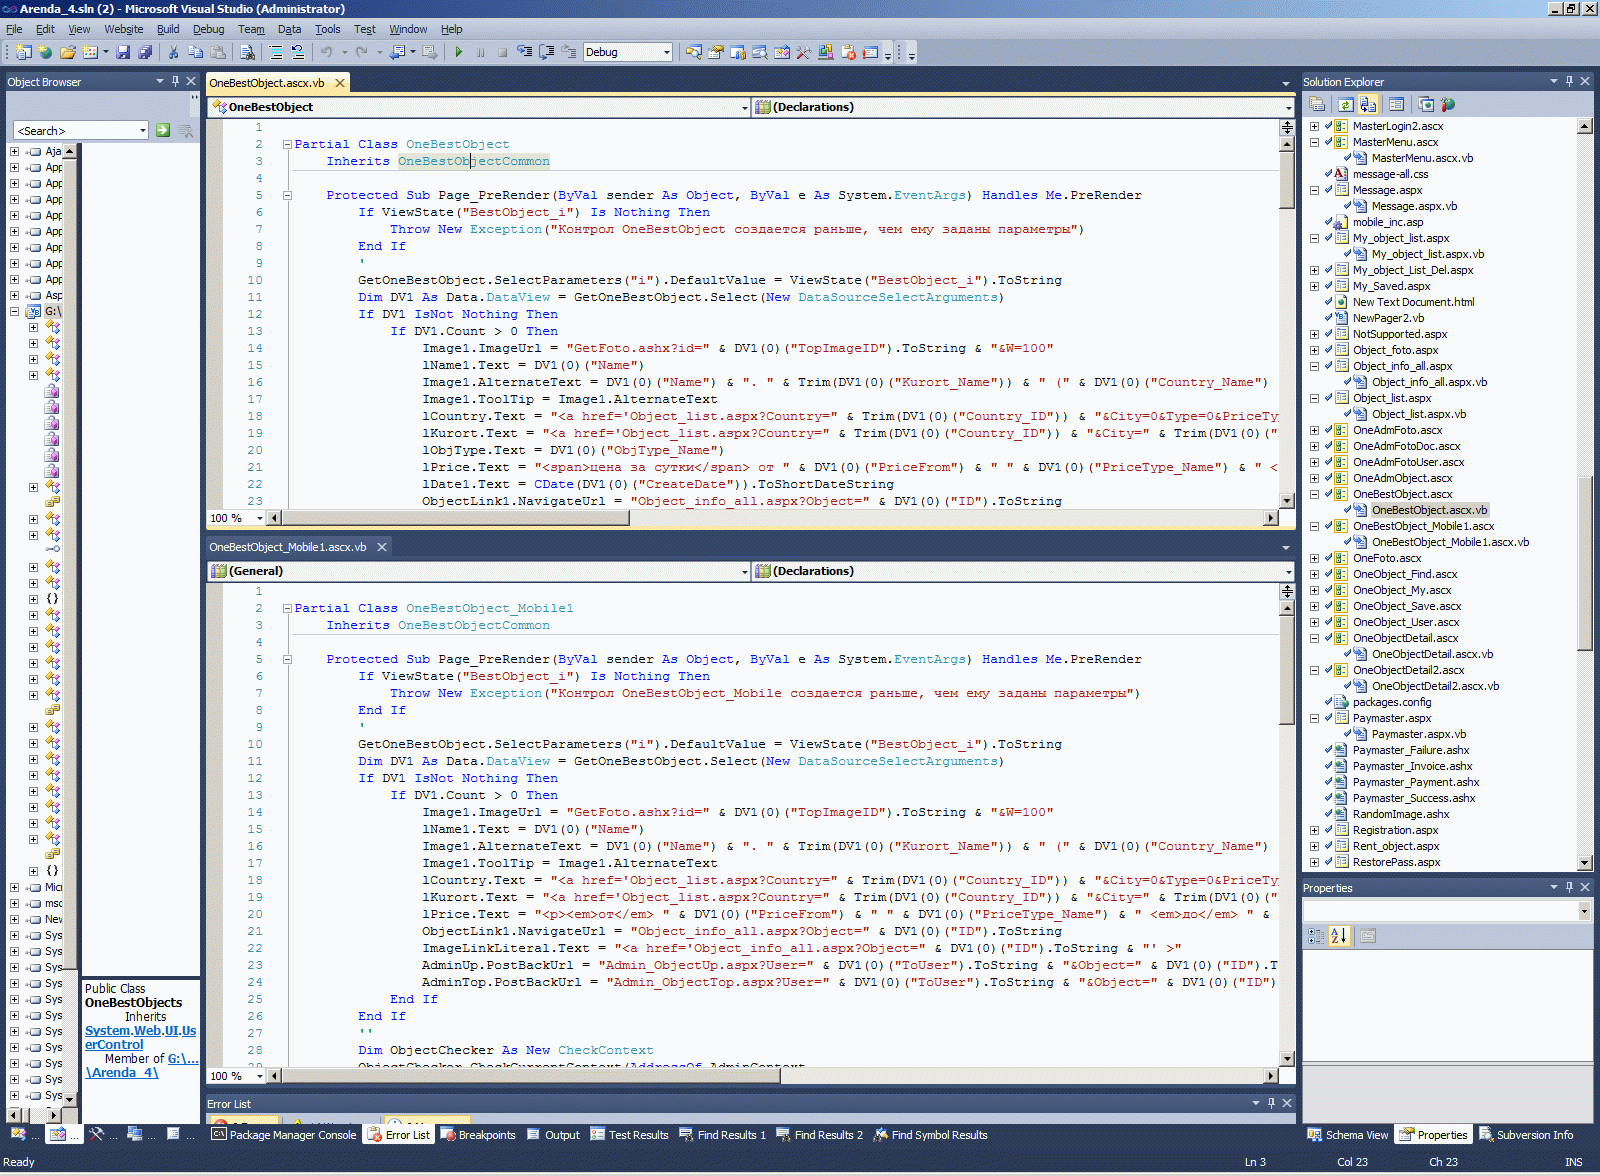The image size is (1600, 1176).
Task: Click the Start Debugging play icon
Action: 458,52
